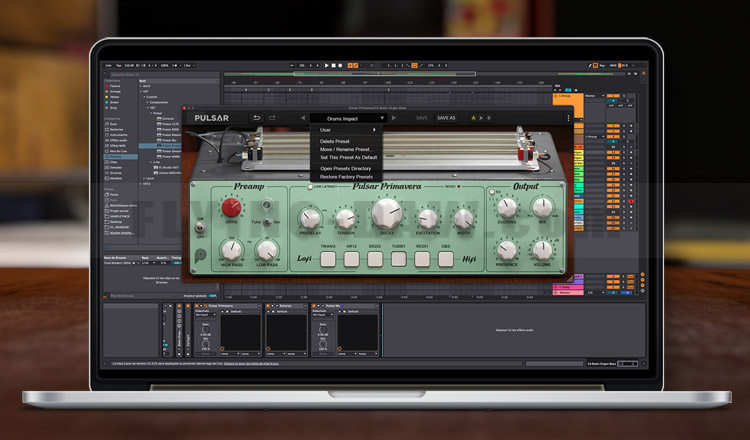Choose Restore Factory Presets

(x=347, y=176)
